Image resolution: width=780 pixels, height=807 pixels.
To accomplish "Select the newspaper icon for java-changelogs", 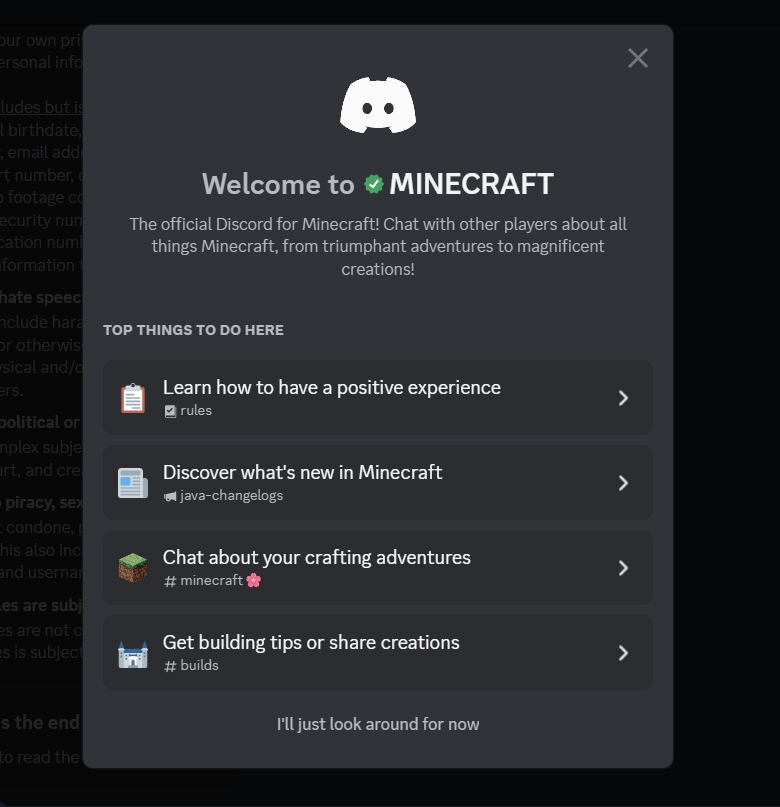I will [133, 483].
